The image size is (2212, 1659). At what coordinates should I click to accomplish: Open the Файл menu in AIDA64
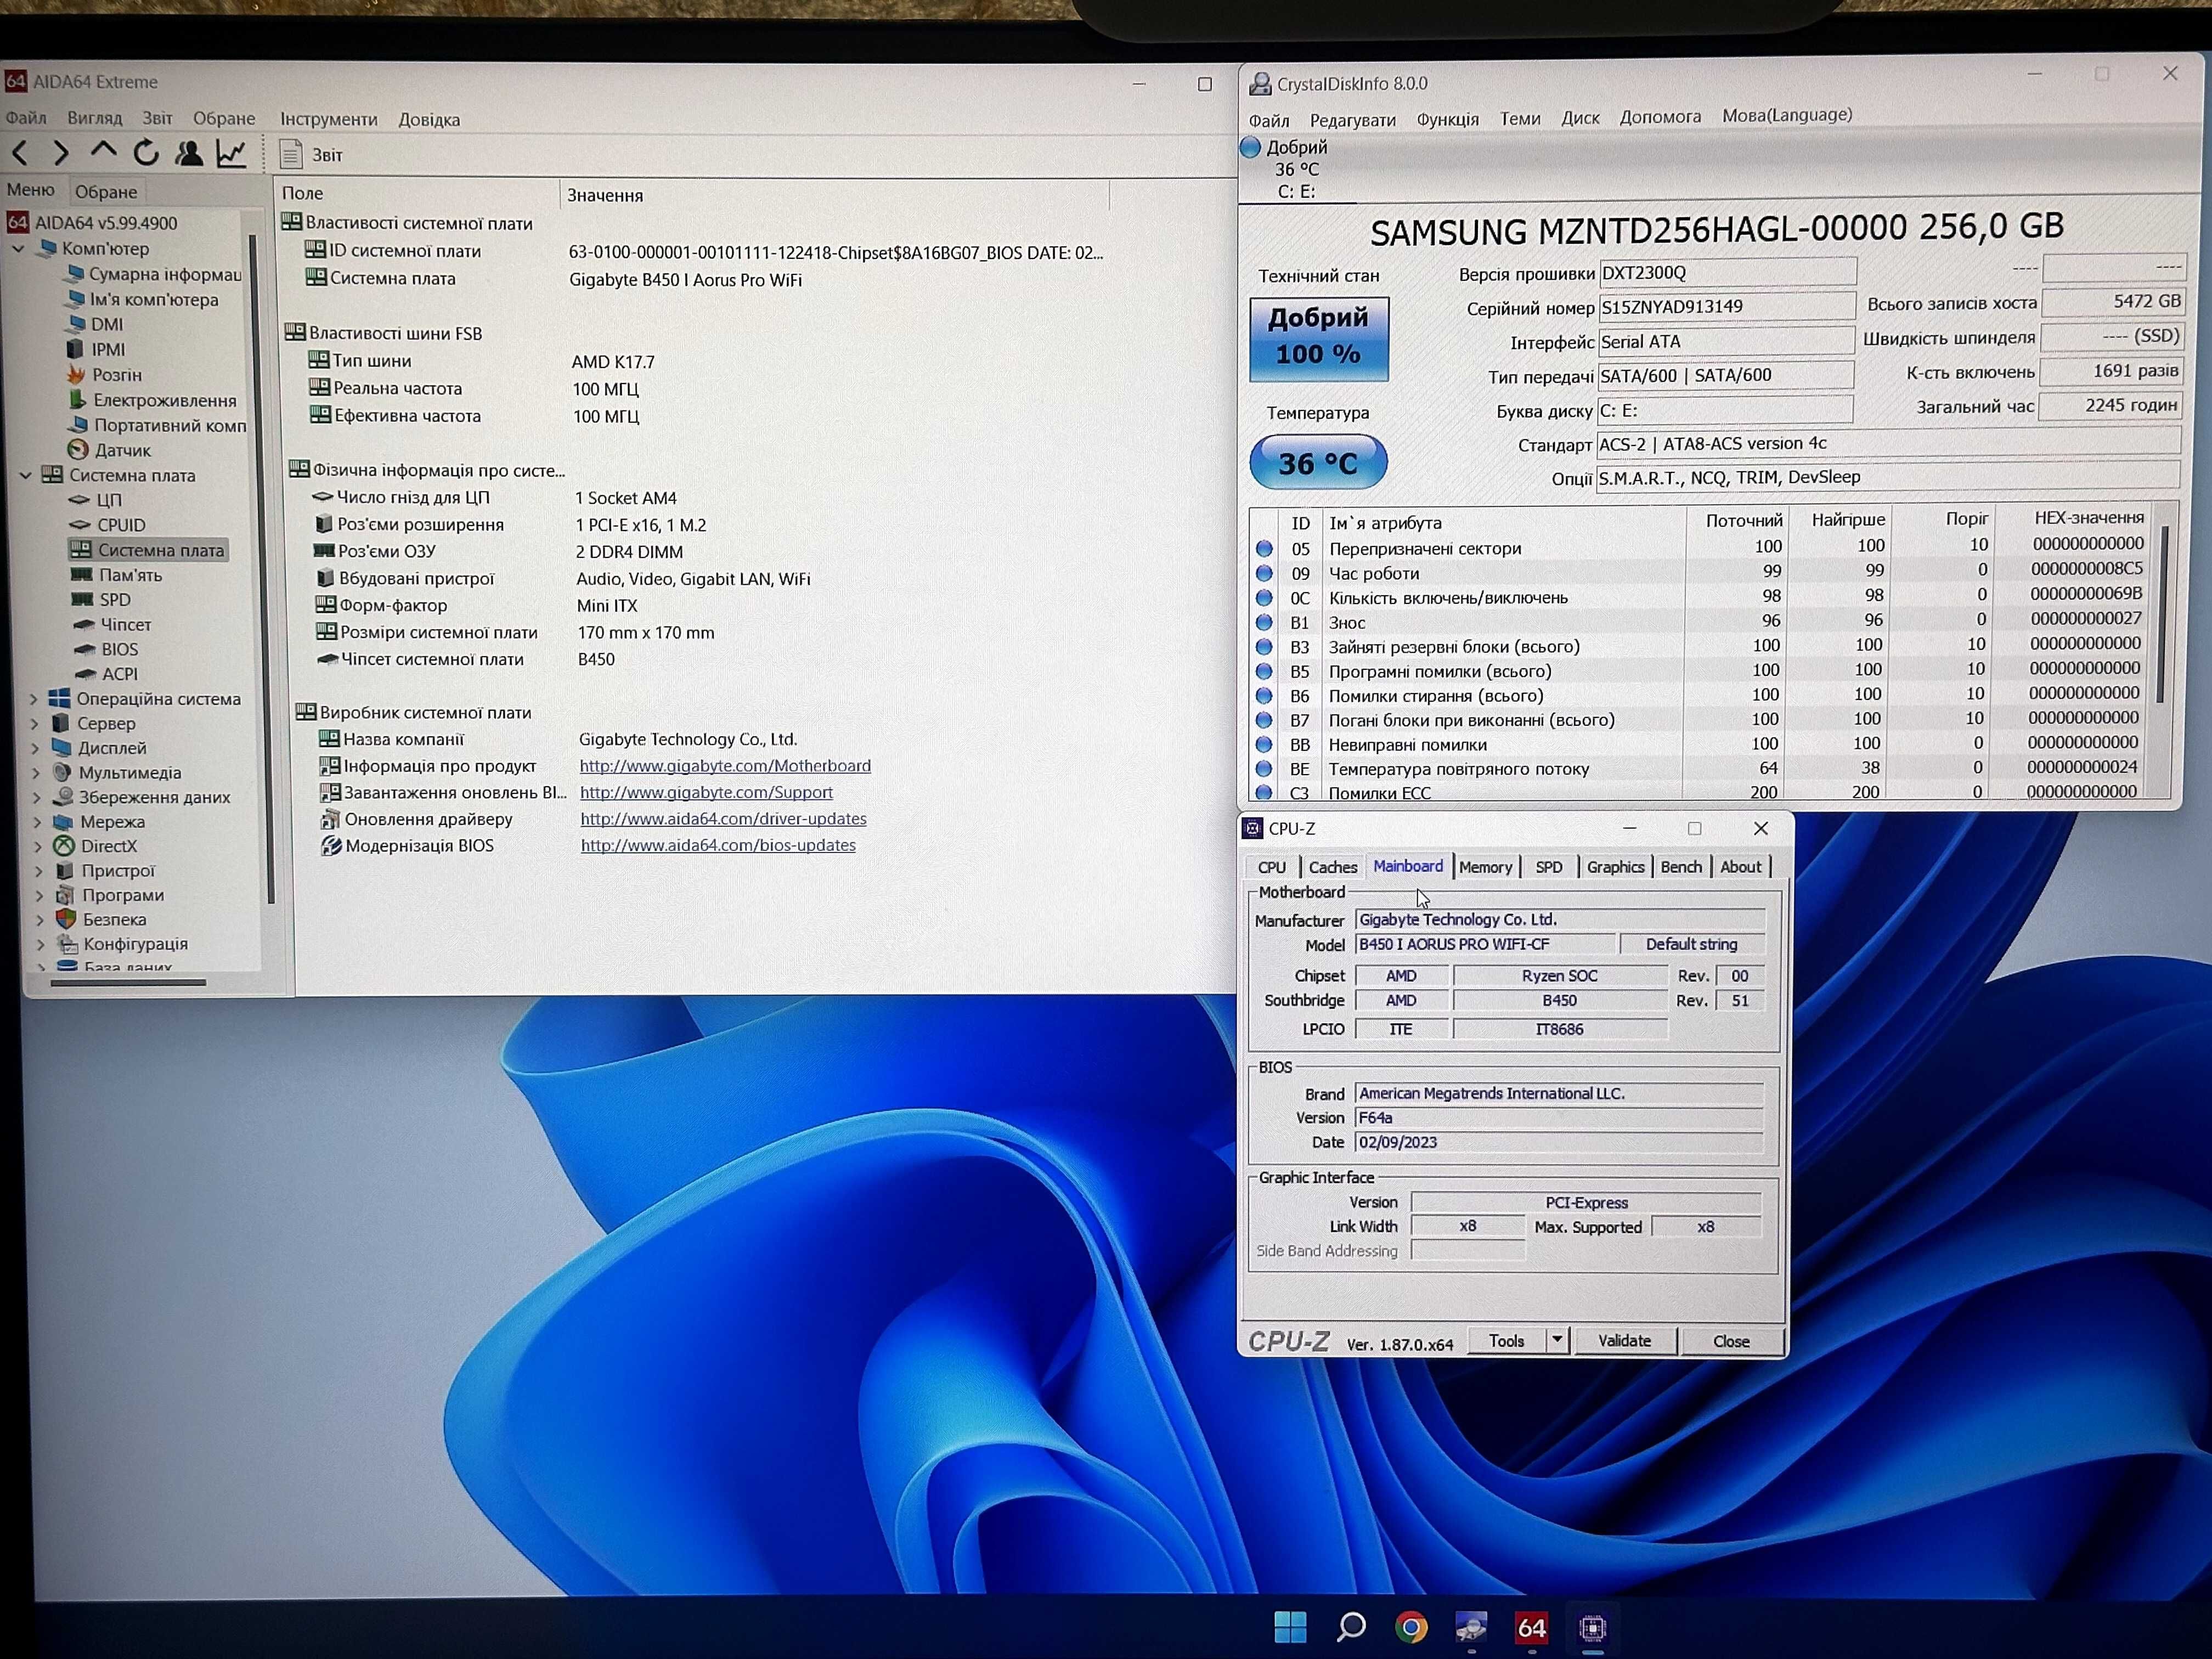(x=26, y=118)
